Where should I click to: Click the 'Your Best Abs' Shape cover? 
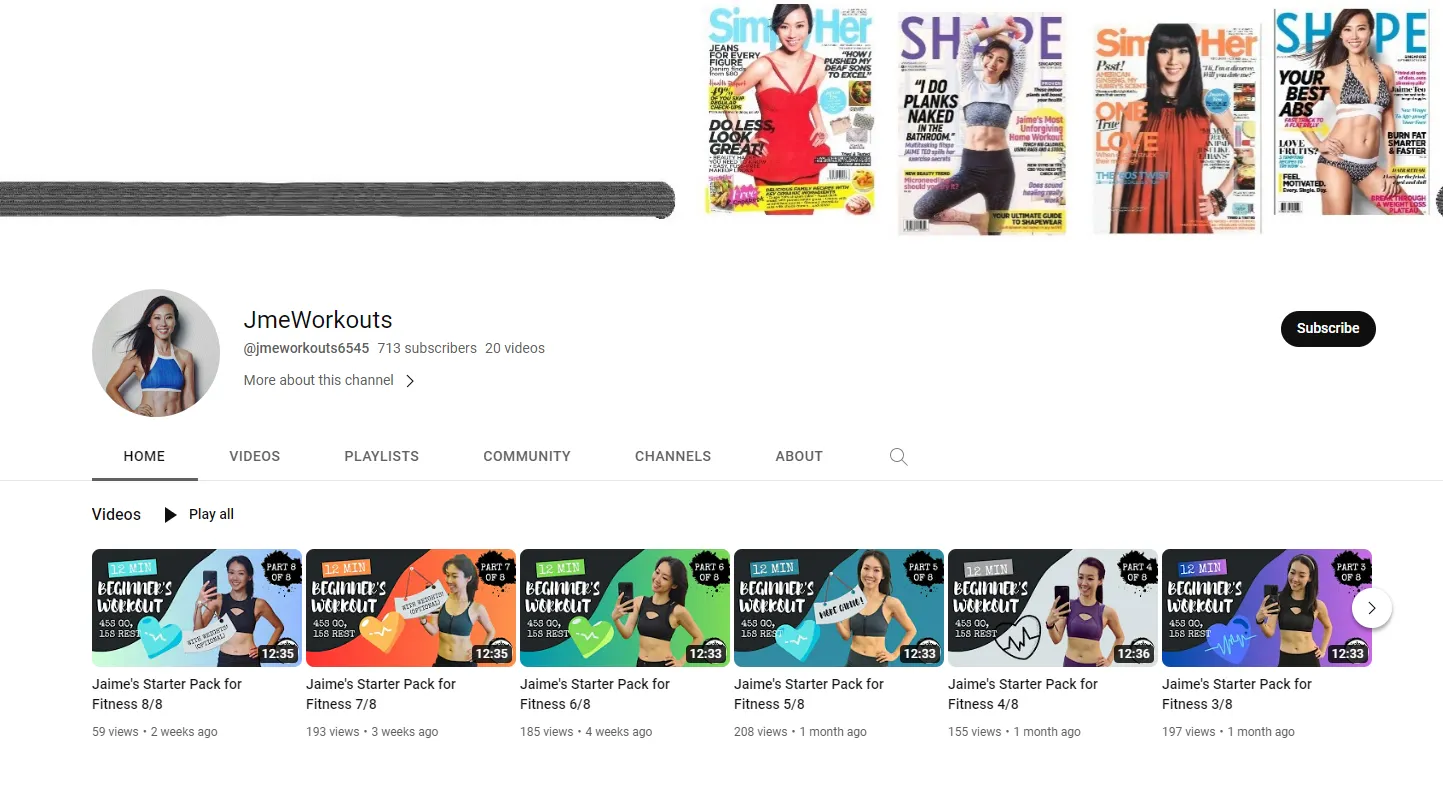click(x=1350, y=112)
